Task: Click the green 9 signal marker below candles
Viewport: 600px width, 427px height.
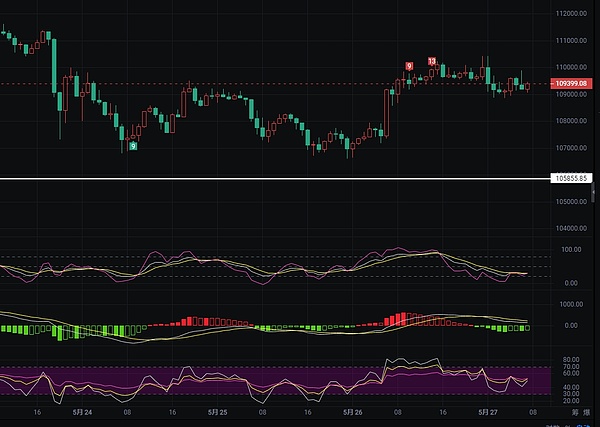Action: tap(133, 146)
